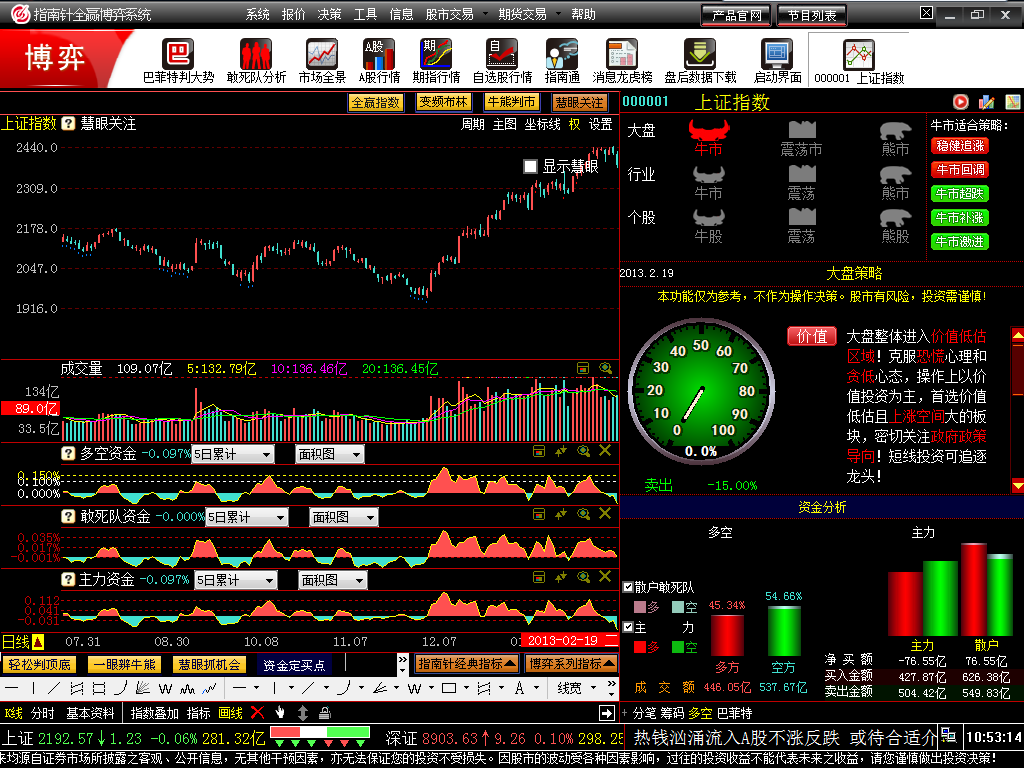
Task: Close the 多空资金 indicator panel
Action: (605, 451)
